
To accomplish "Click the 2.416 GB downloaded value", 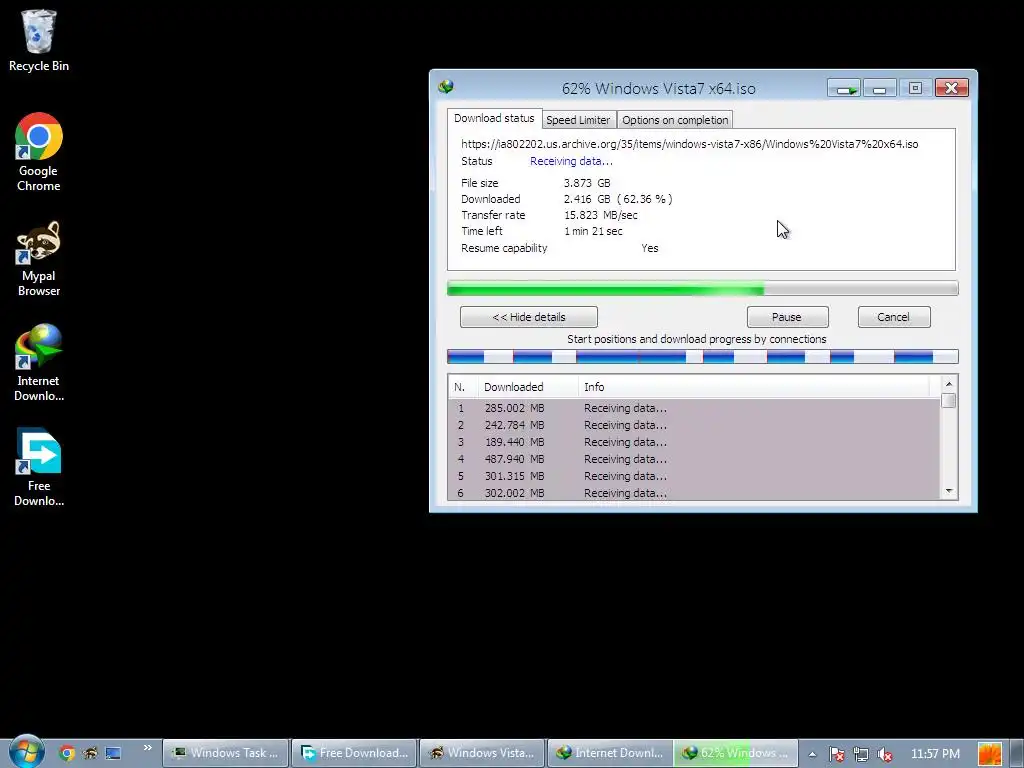I will tap(618, 199).
